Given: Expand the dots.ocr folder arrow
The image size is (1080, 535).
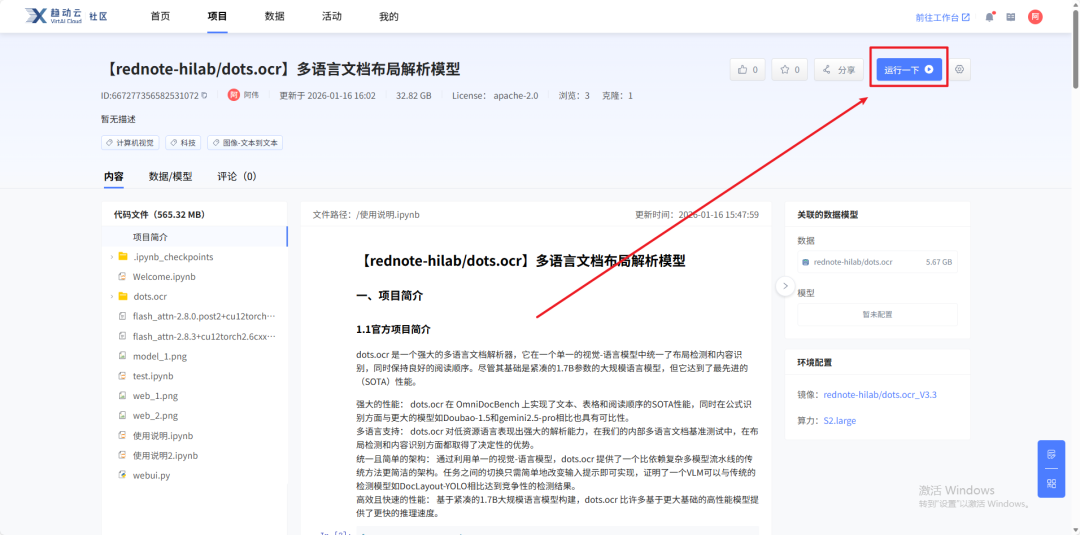Looking at the screenshot, I should pyautogui.click(x=112, y=297).
